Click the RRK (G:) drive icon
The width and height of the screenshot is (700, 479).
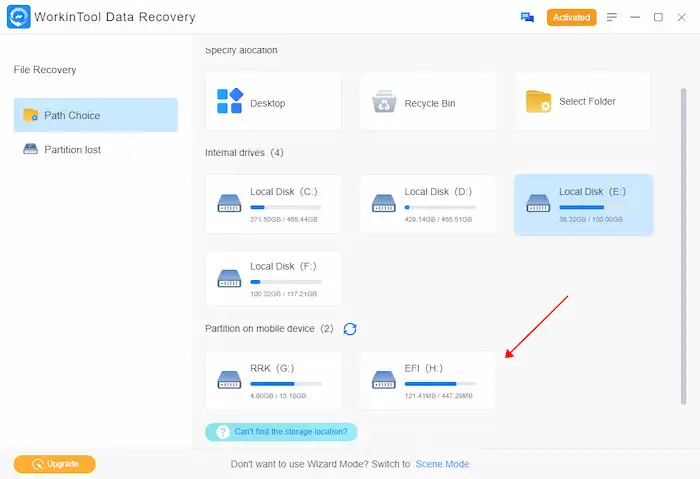(229, 380)
